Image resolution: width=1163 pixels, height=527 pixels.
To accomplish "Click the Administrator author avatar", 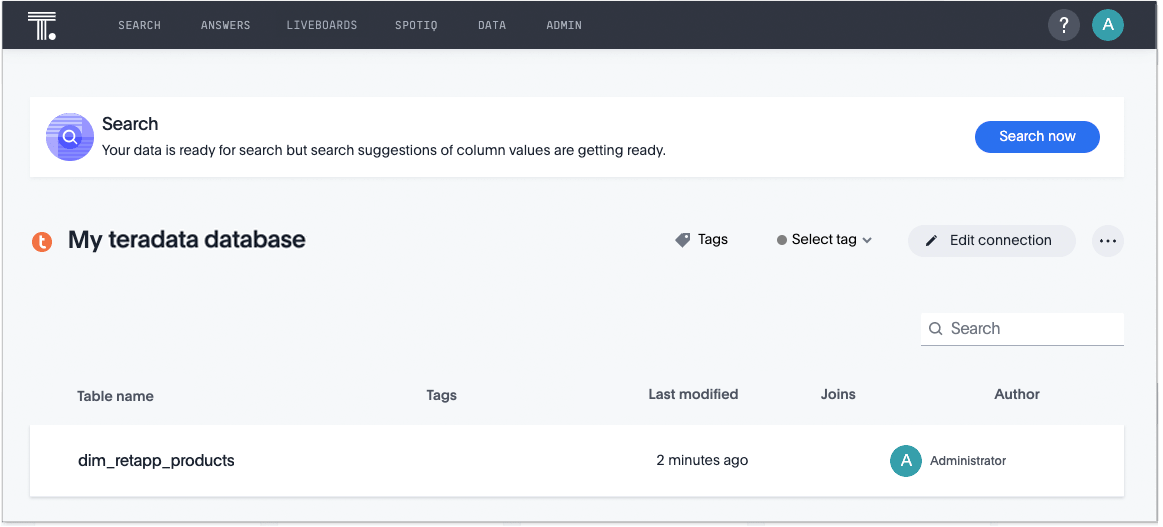I will [905, 461].
